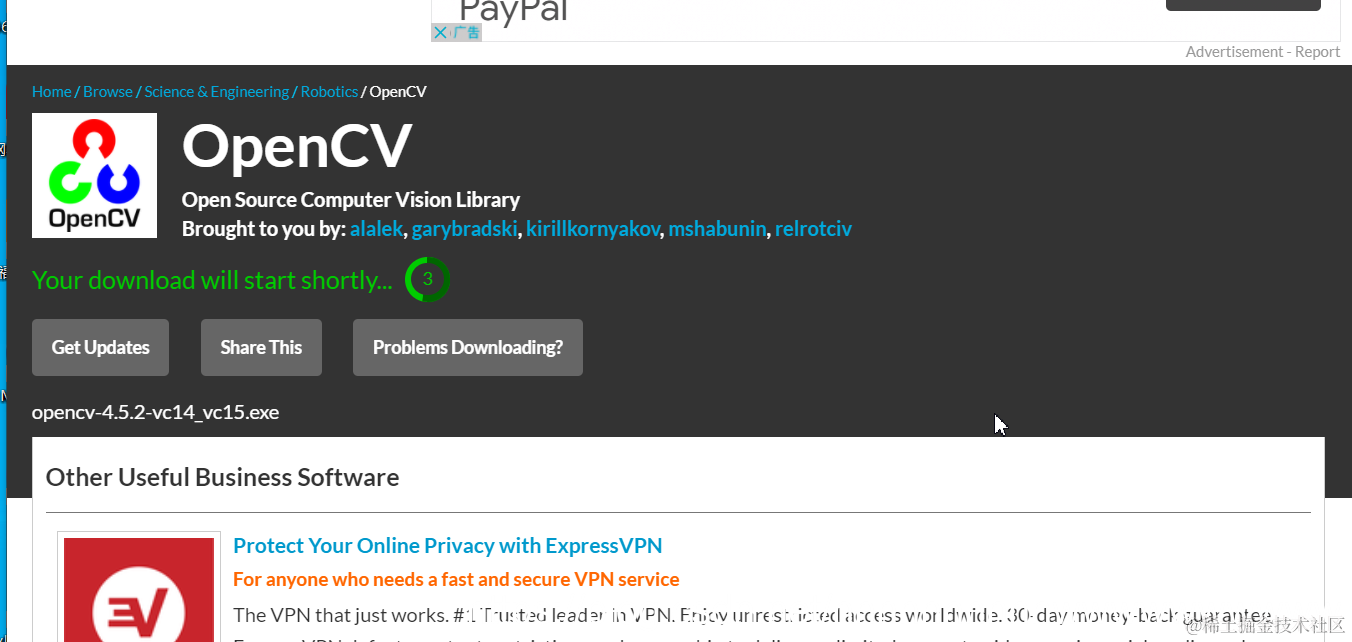Click the dark button in PayPal ad
The image size is (1352, 642).
click(x=1243, y=5)
